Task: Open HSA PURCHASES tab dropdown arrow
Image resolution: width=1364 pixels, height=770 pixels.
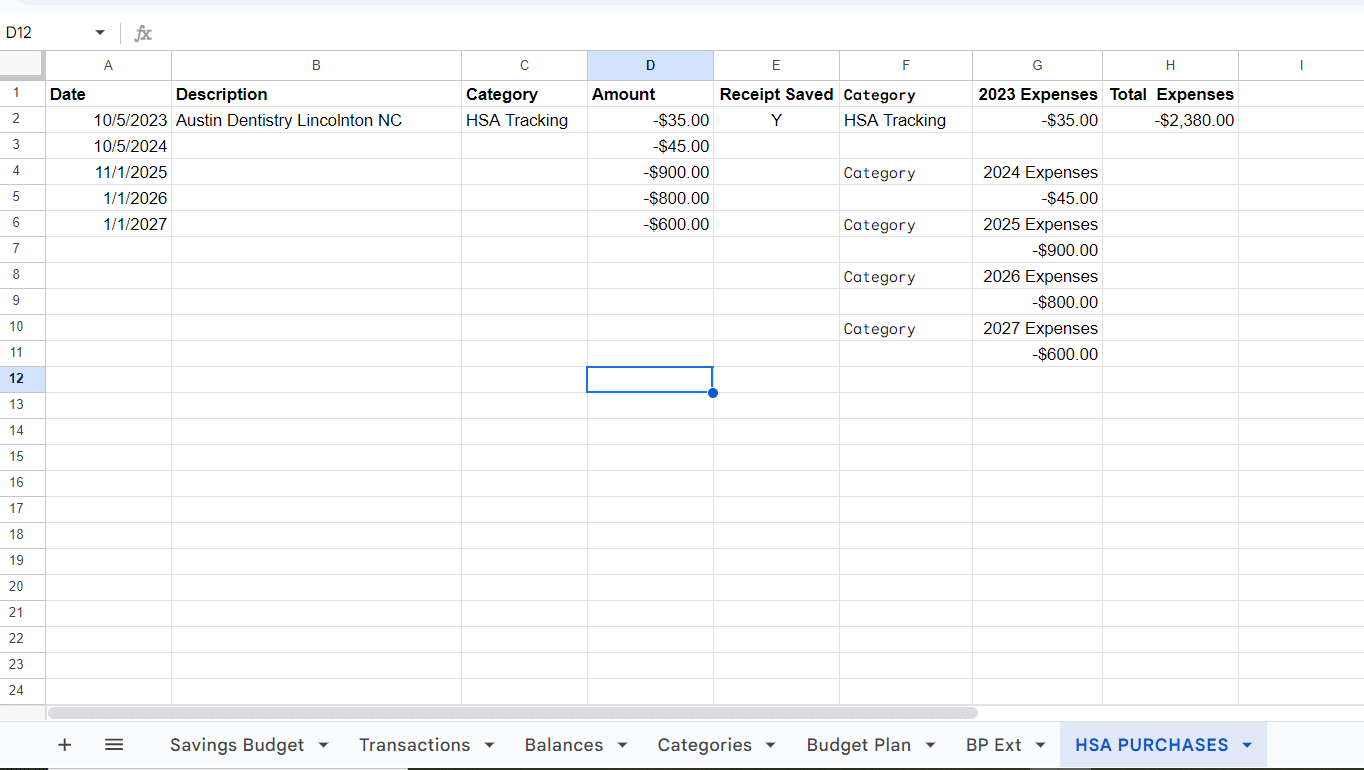Action: (1247, 745)
